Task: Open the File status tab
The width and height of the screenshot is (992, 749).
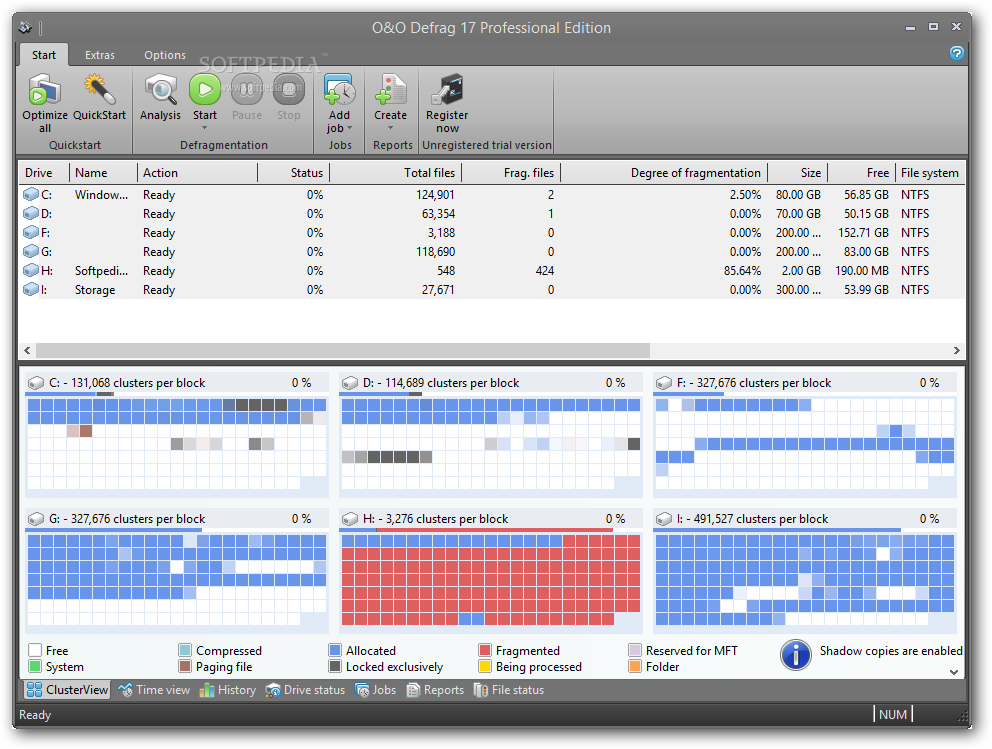Action: click(x=509, y=690)
